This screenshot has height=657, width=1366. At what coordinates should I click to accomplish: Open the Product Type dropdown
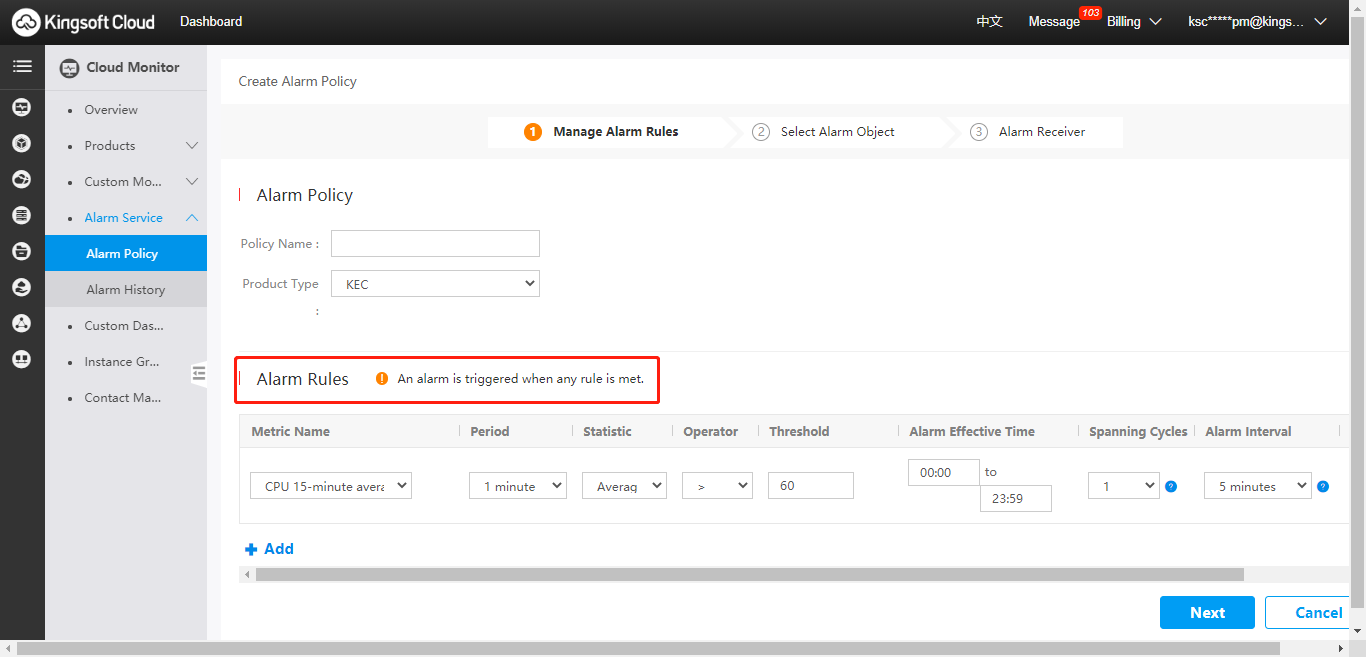pyautogui.click(x=435, y=284)
